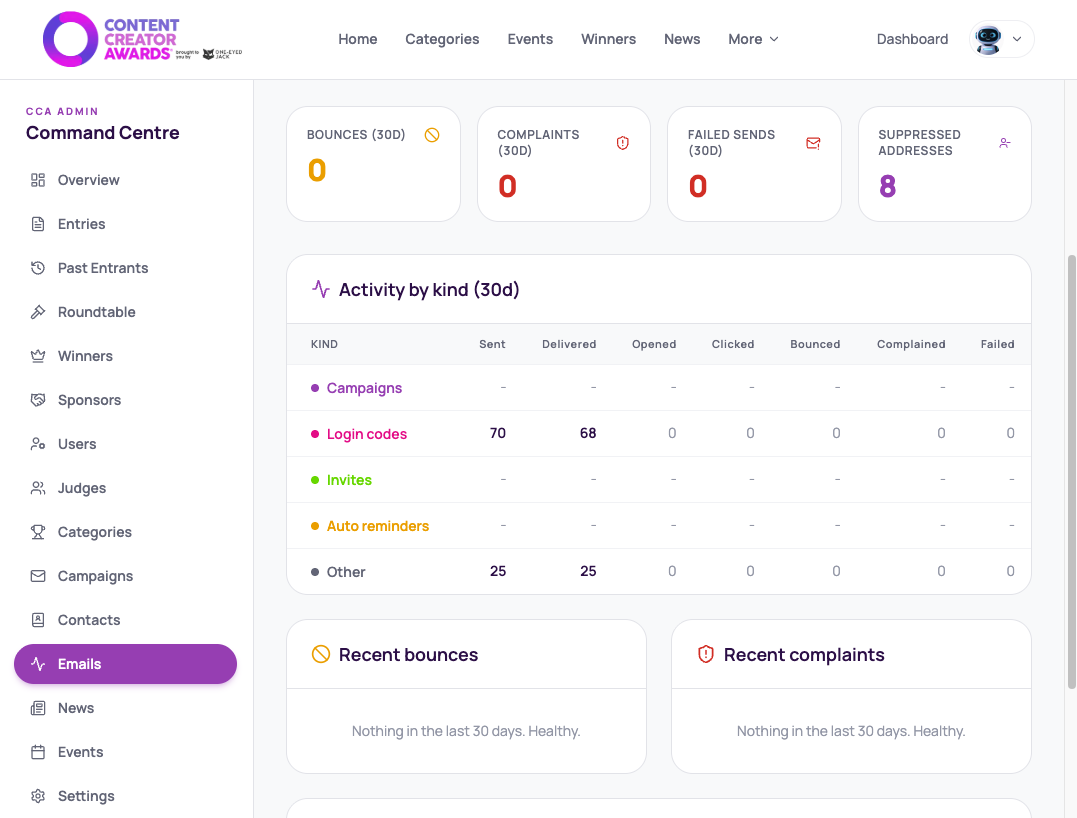Click the Recent bounces ban icon

pos(321,654)
